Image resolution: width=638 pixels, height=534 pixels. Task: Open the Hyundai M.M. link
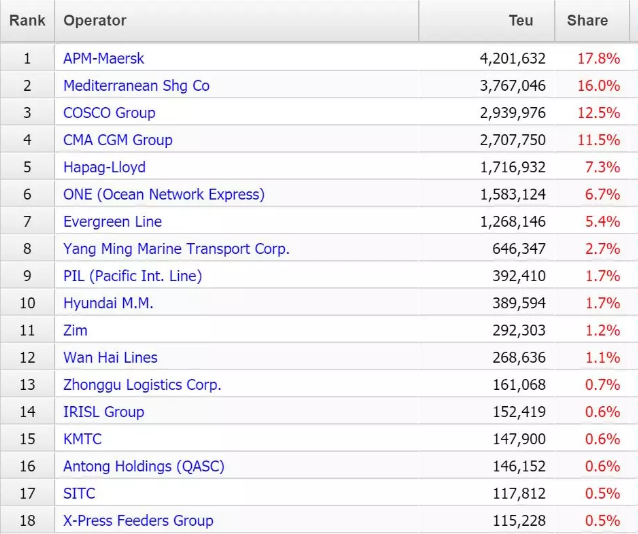point(108,303)
